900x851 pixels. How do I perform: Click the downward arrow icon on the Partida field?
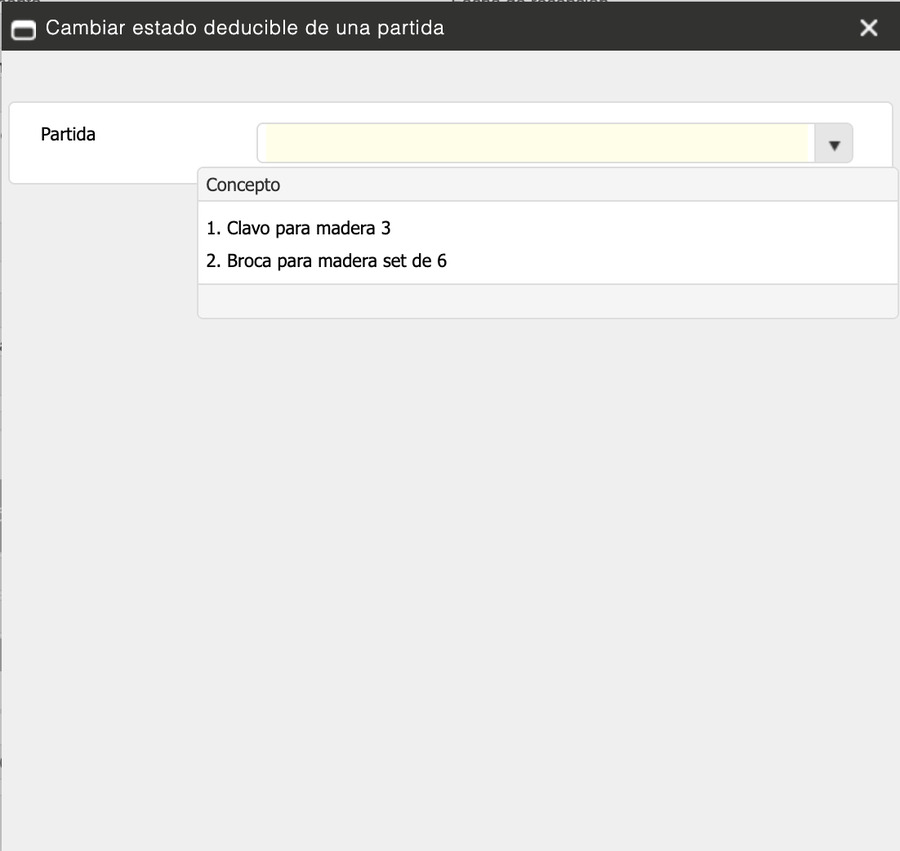tap(833, 143)
